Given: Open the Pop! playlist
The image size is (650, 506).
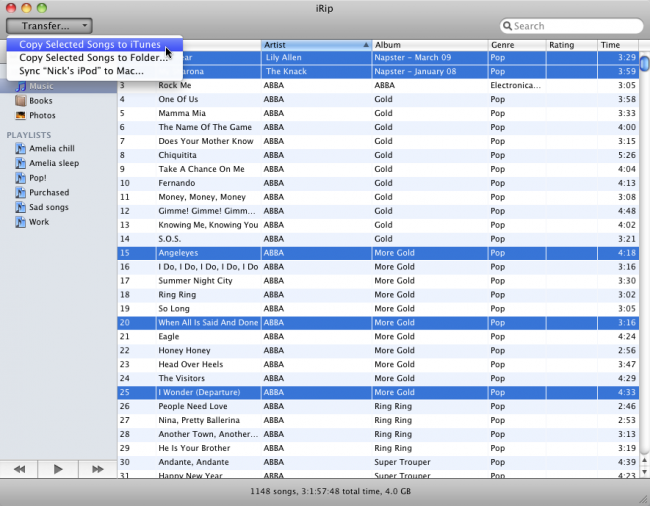Looking at the screenshot, I should [38, 178].
